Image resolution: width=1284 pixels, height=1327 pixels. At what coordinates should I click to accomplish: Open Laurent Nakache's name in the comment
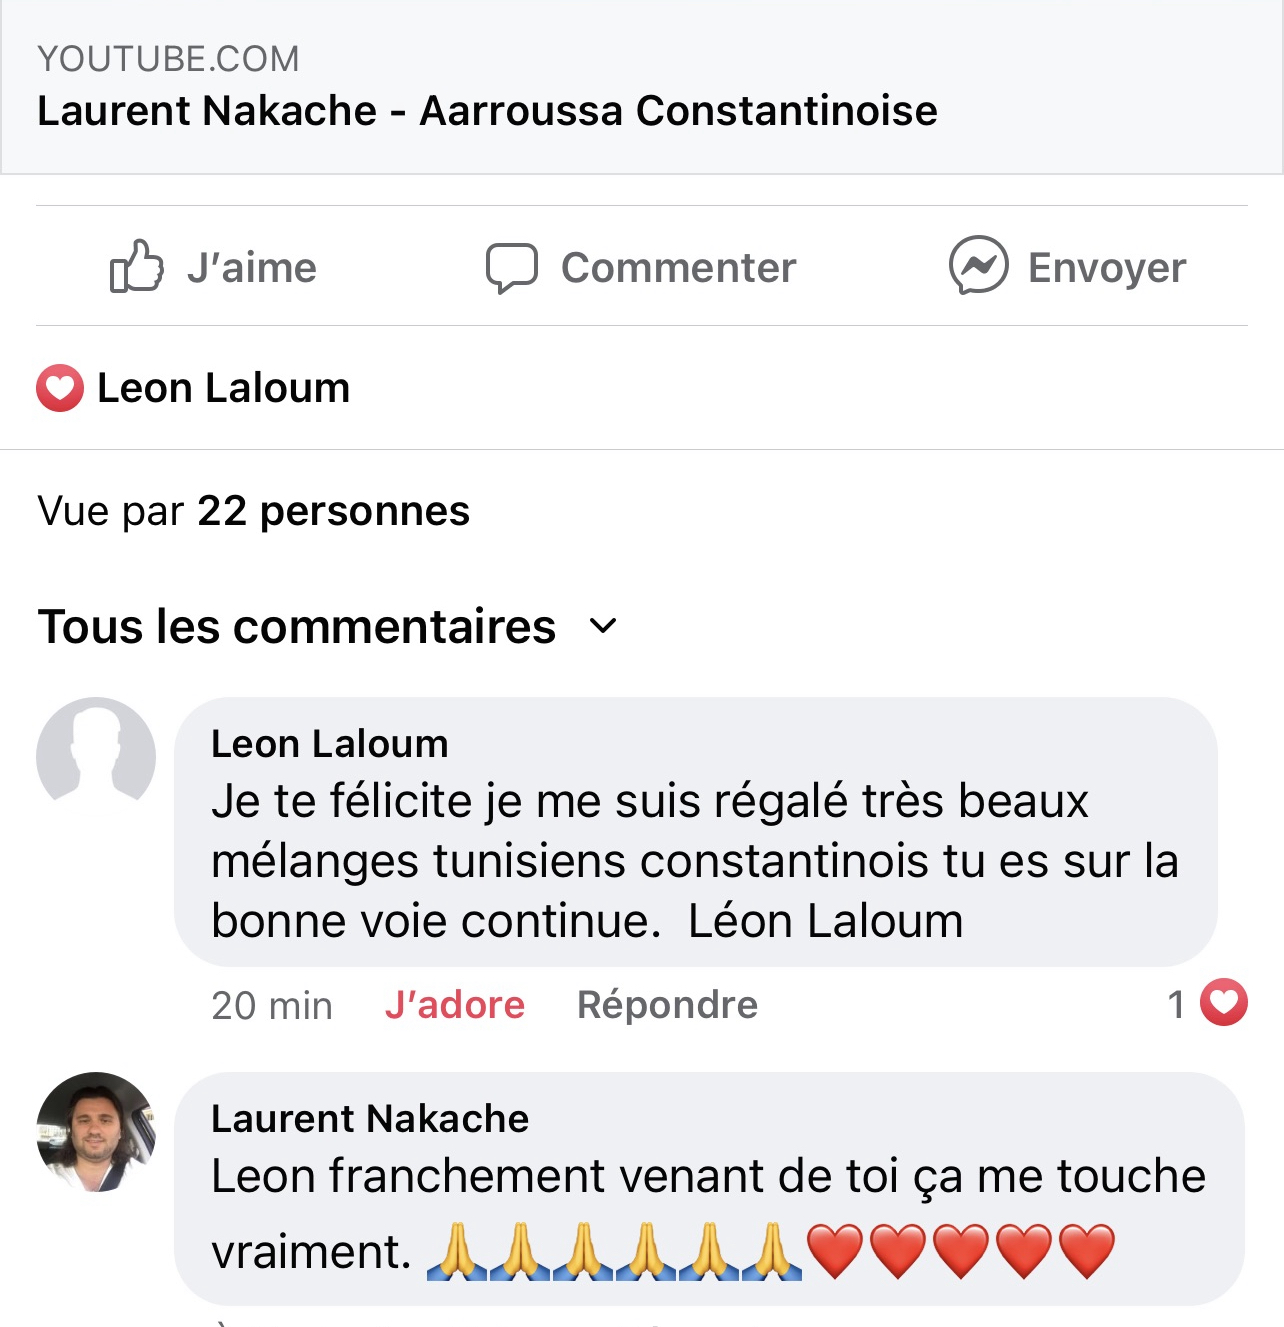[369, 1118]
